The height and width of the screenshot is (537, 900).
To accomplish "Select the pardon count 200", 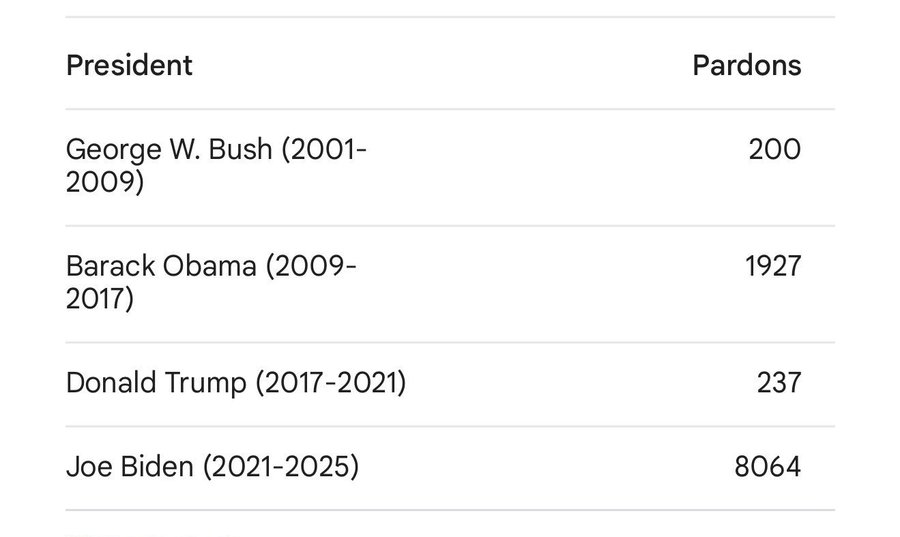I will tap(775, 149).
